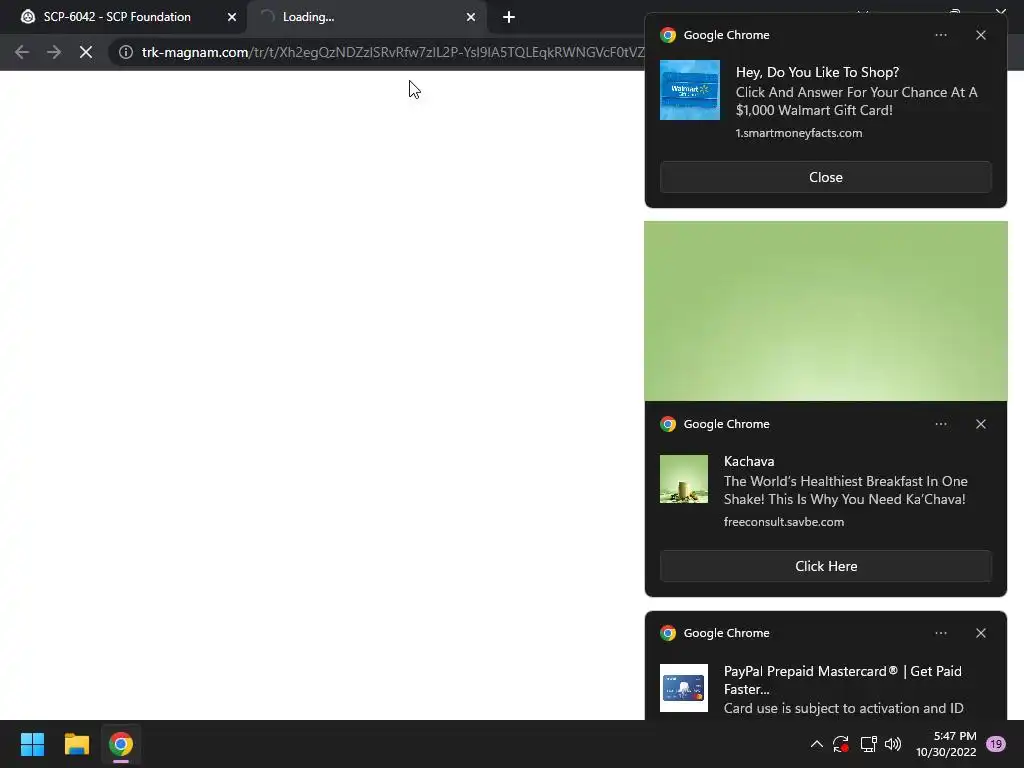Click the Close button in Walmart notification

[825, 178]
